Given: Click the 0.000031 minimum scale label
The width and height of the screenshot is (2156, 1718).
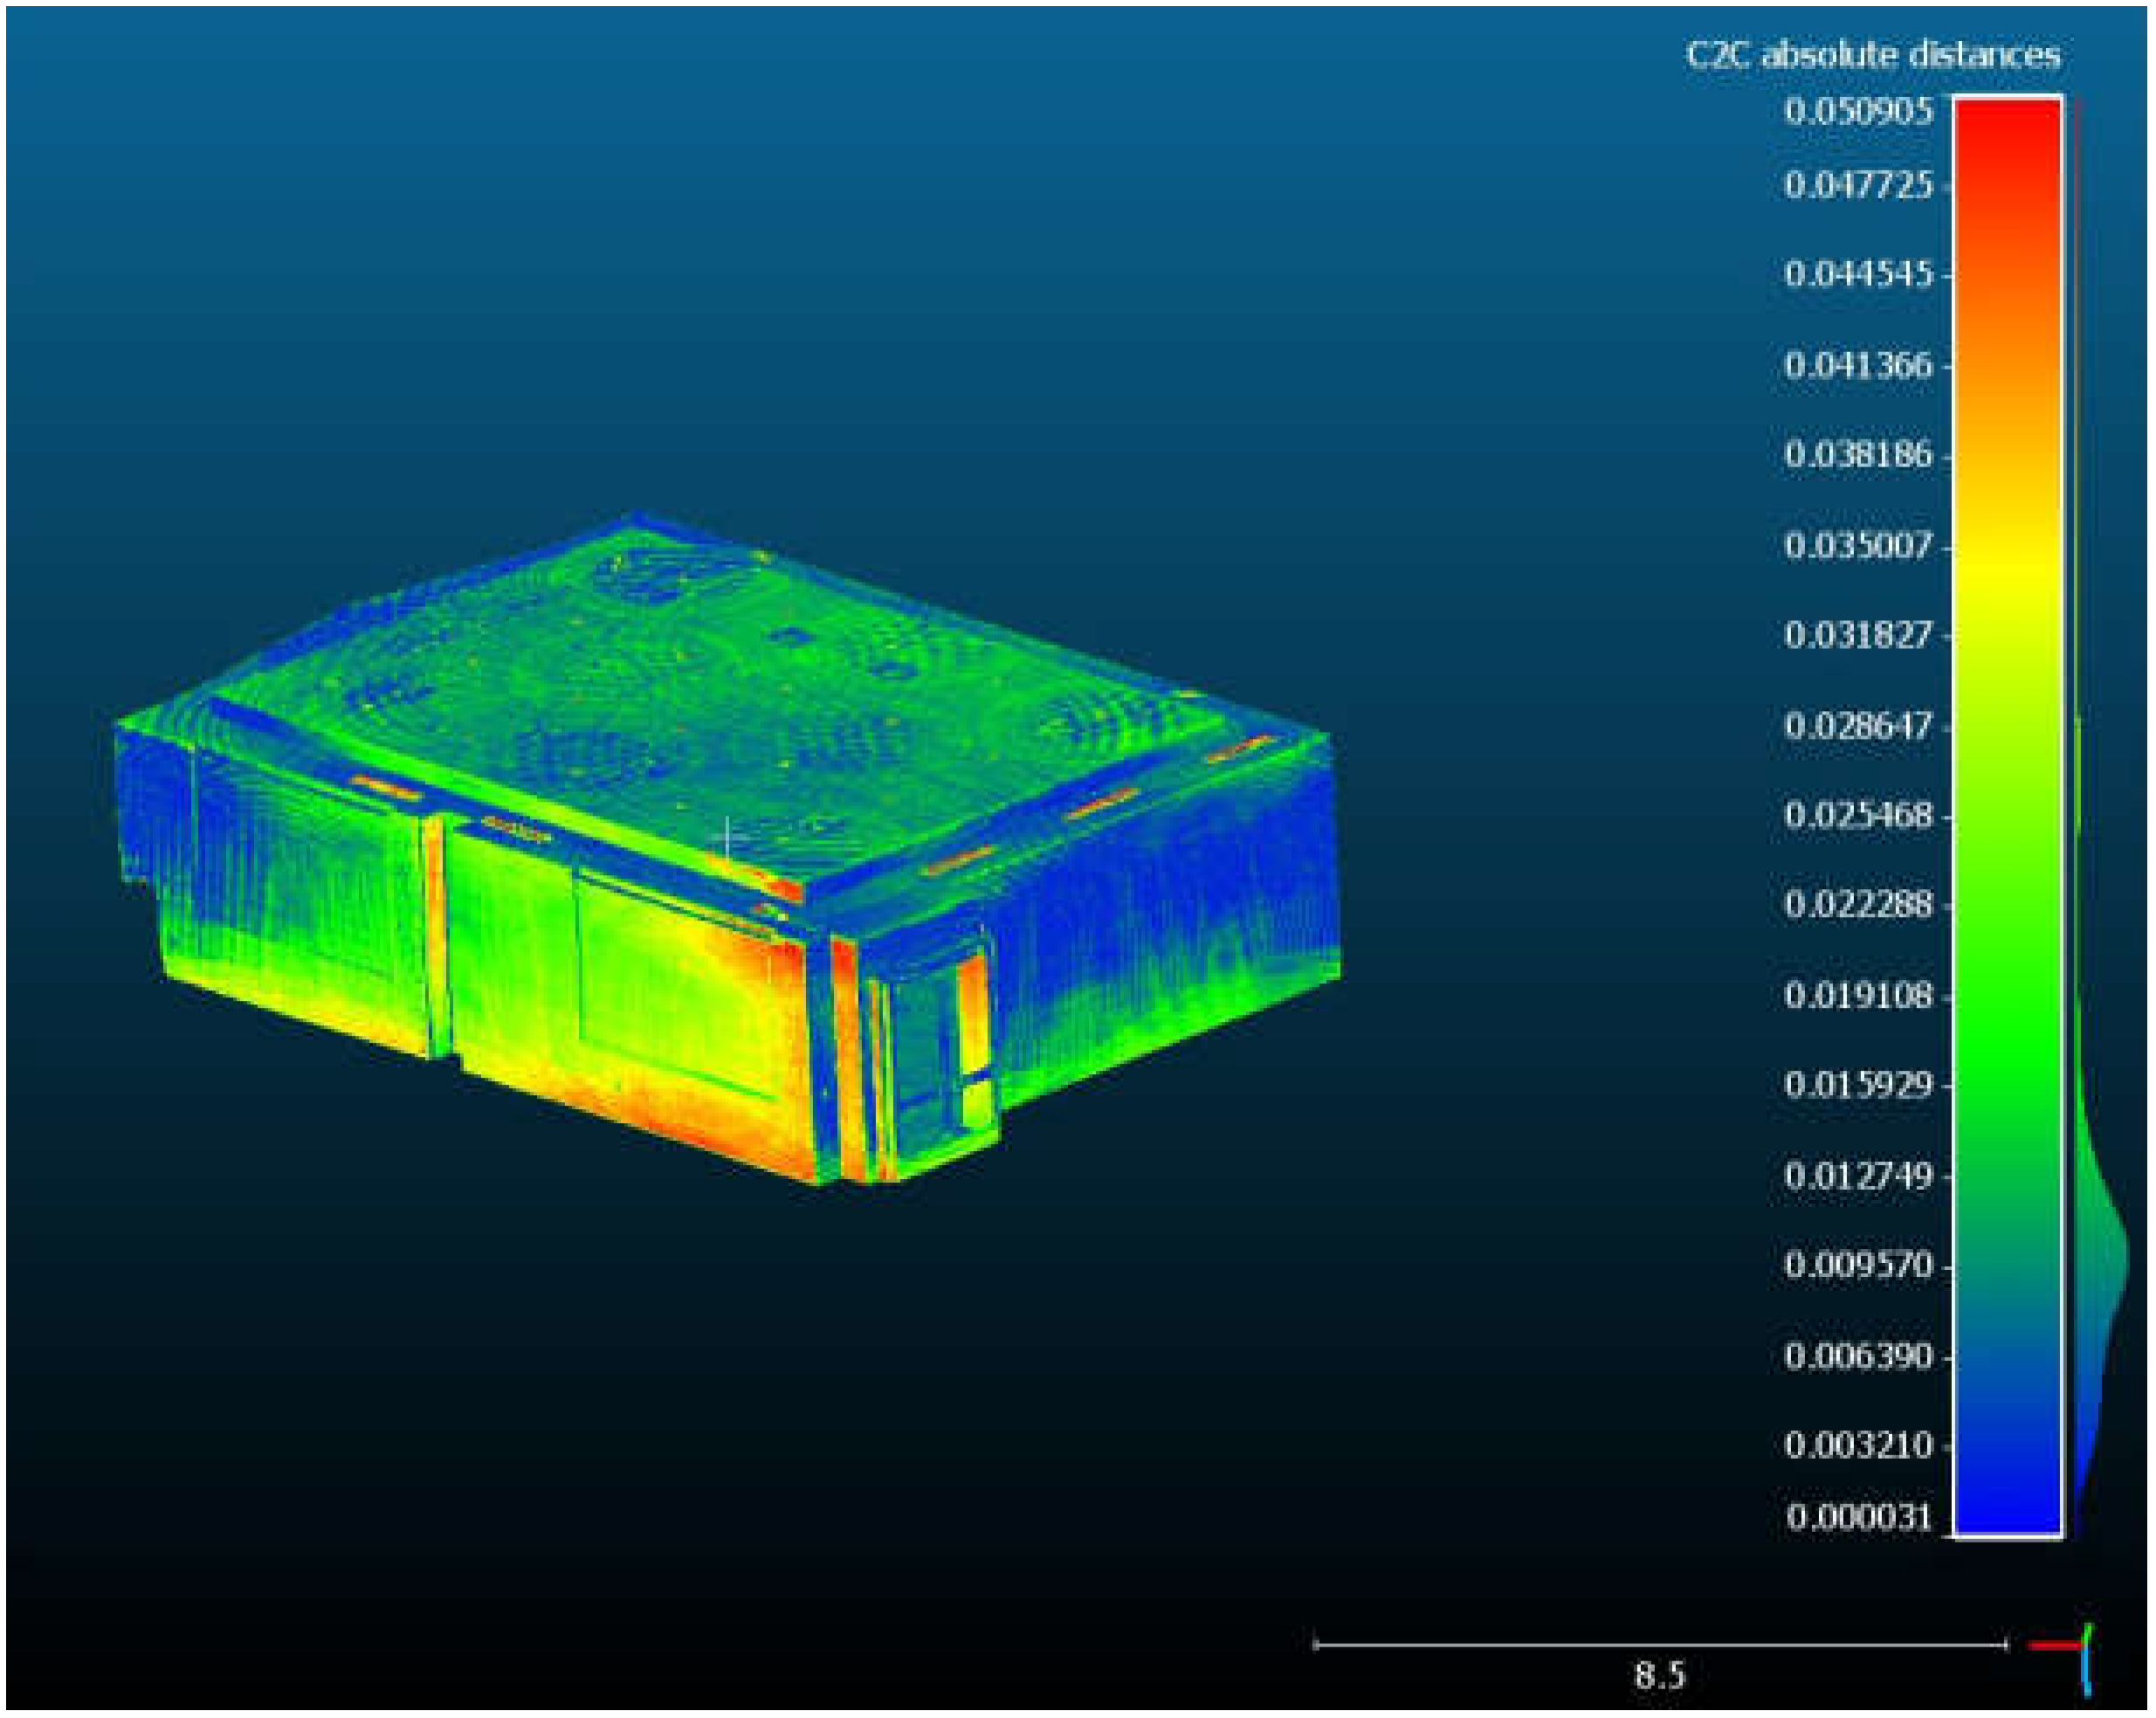Looking at the screenshot, I should pos(1858,1517).
